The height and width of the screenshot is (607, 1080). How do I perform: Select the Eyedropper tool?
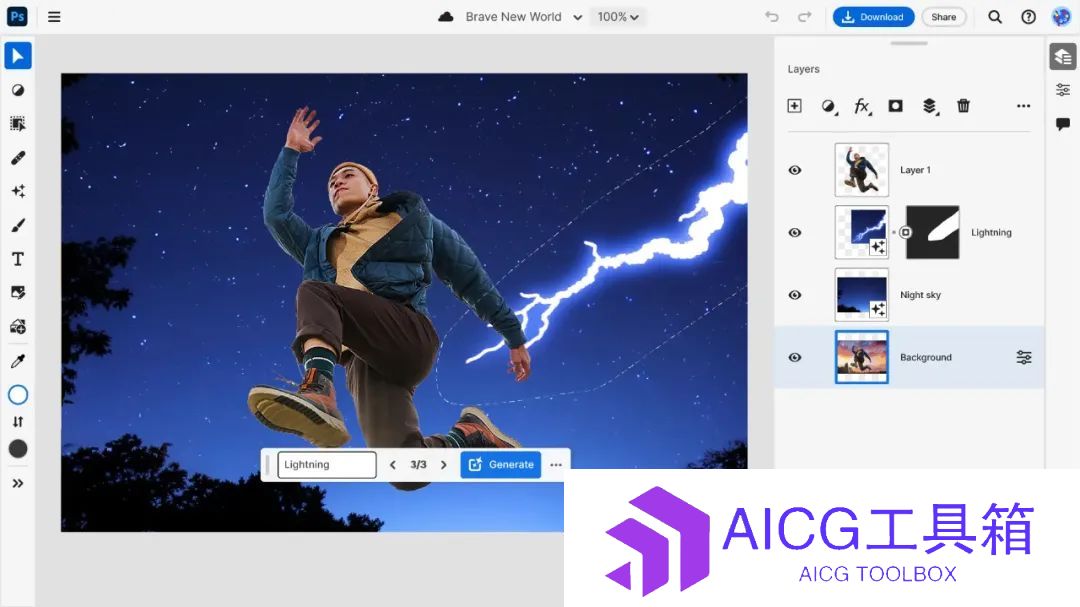tap(18, 361)
